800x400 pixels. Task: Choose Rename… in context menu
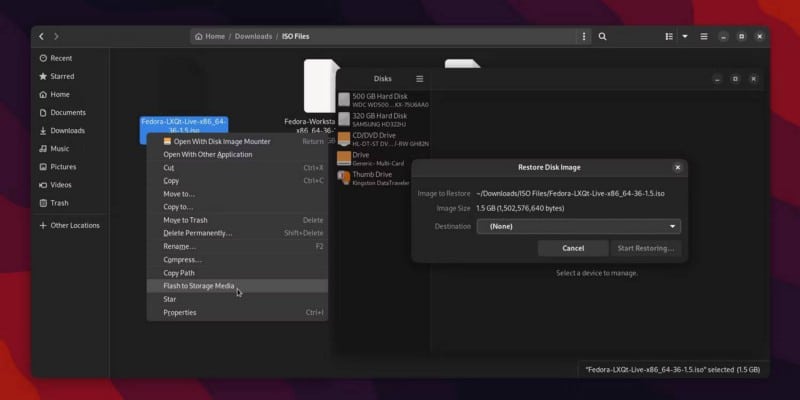coord(237,246)
